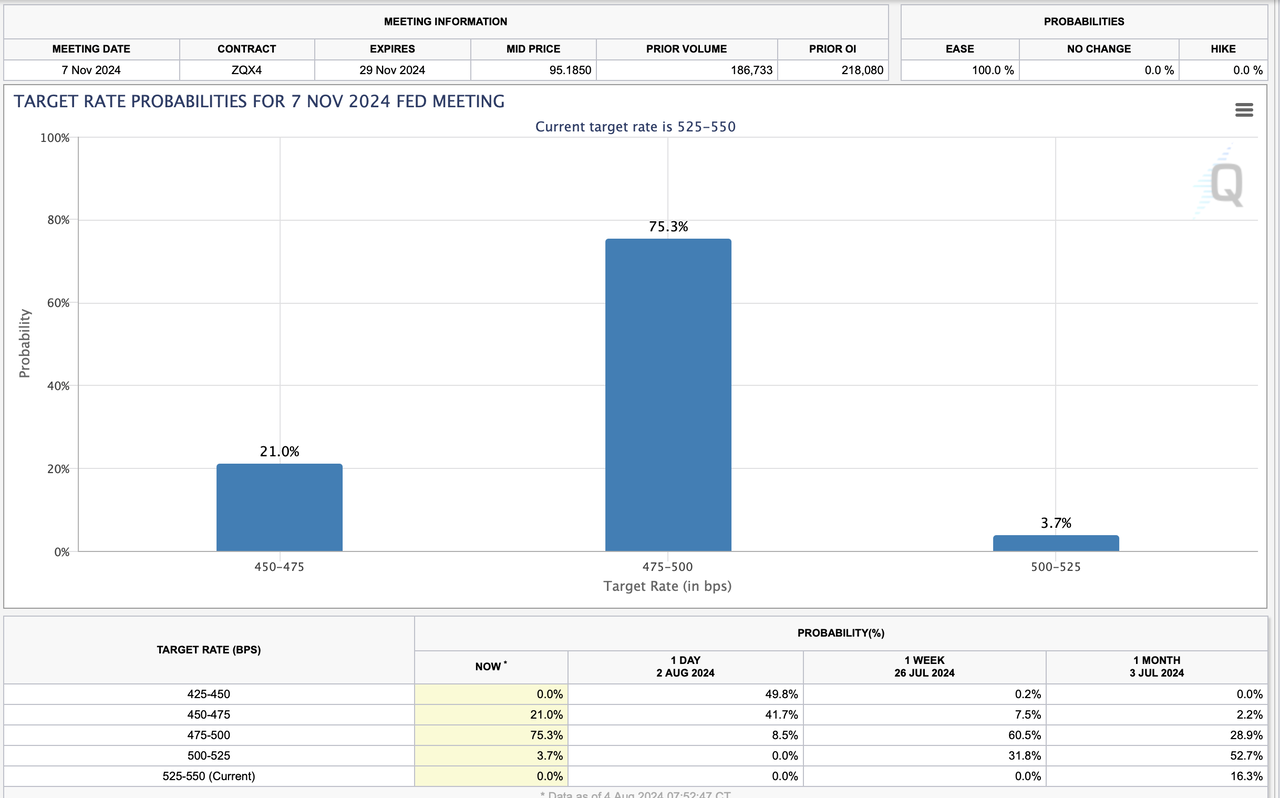Select the 49.8% one-day probability cell

(685, 694)
